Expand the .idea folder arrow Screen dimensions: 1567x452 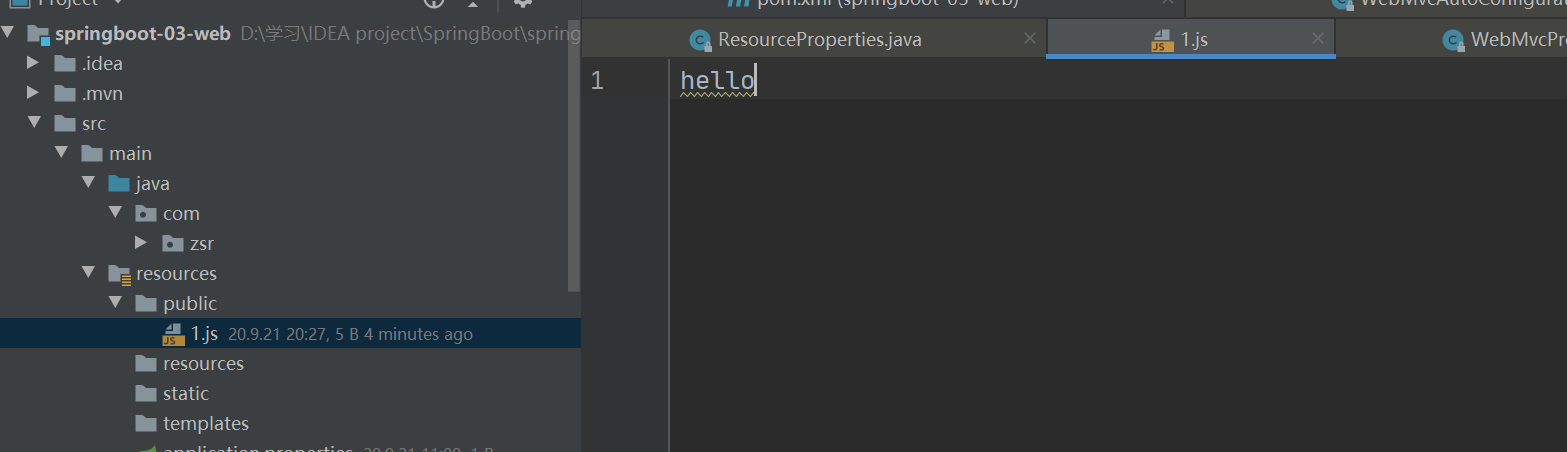coord(34,63)
